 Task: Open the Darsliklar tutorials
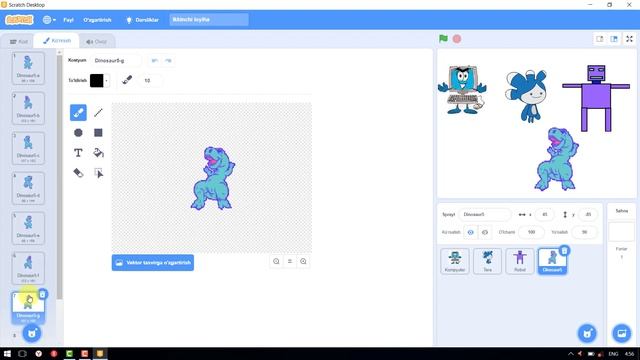tap(142, 20)
